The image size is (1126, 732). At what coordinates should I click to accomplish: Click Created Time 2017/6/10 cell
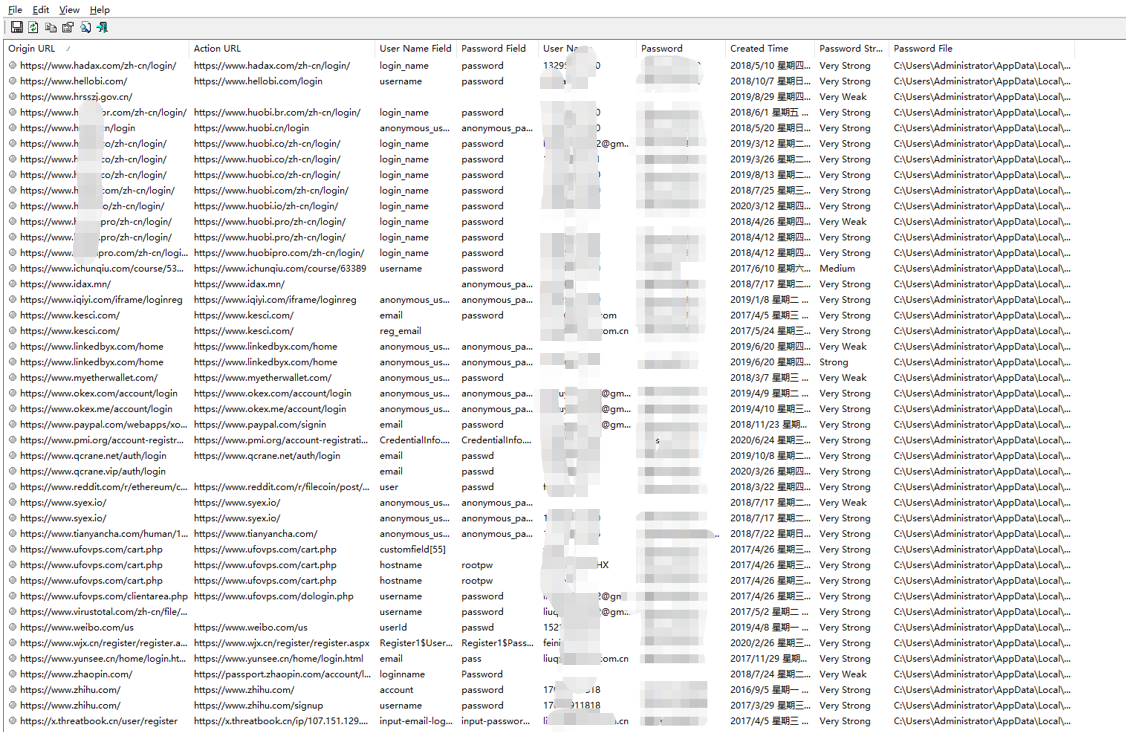771,268
